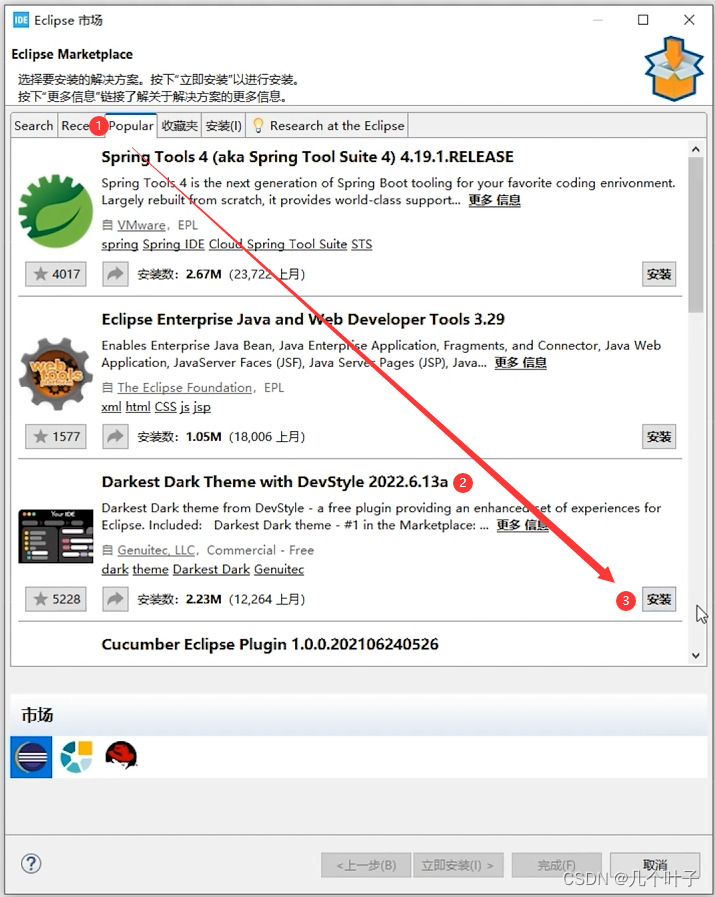Click the lightbulb icon in Research tab
Screen dimensions: 715x897
click(x=258, y=125)
